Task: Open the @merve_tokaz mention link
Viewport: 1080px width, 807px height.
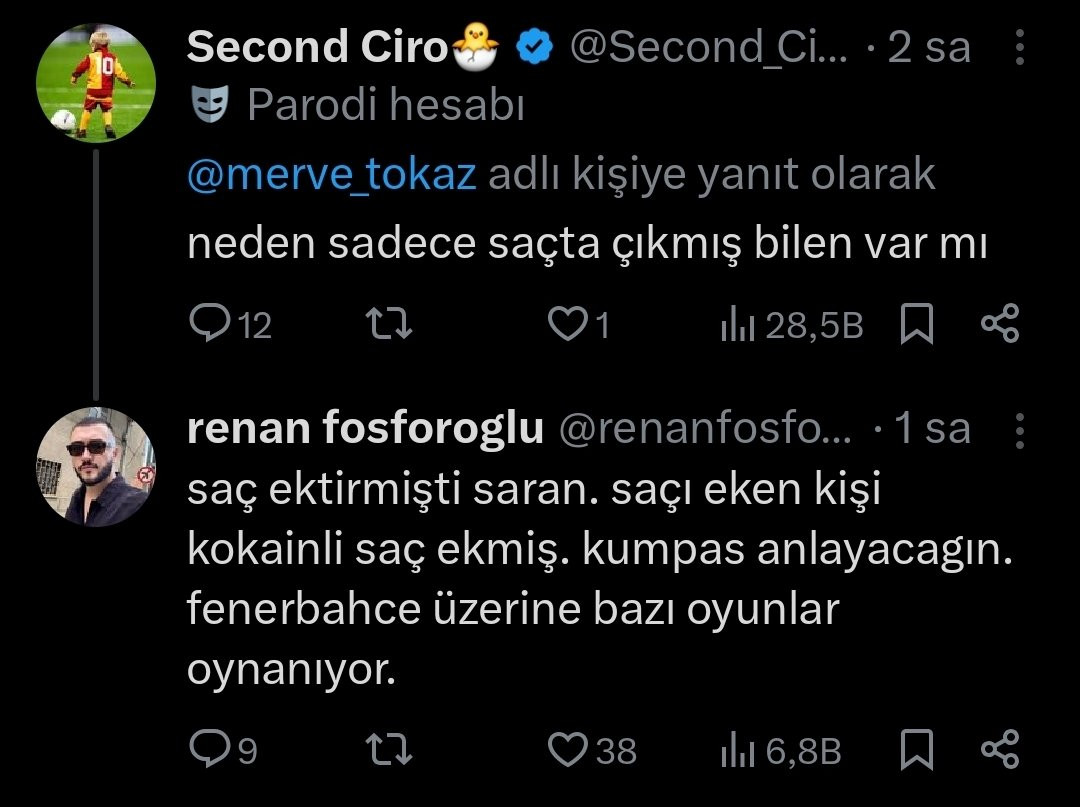Action: 331,175
